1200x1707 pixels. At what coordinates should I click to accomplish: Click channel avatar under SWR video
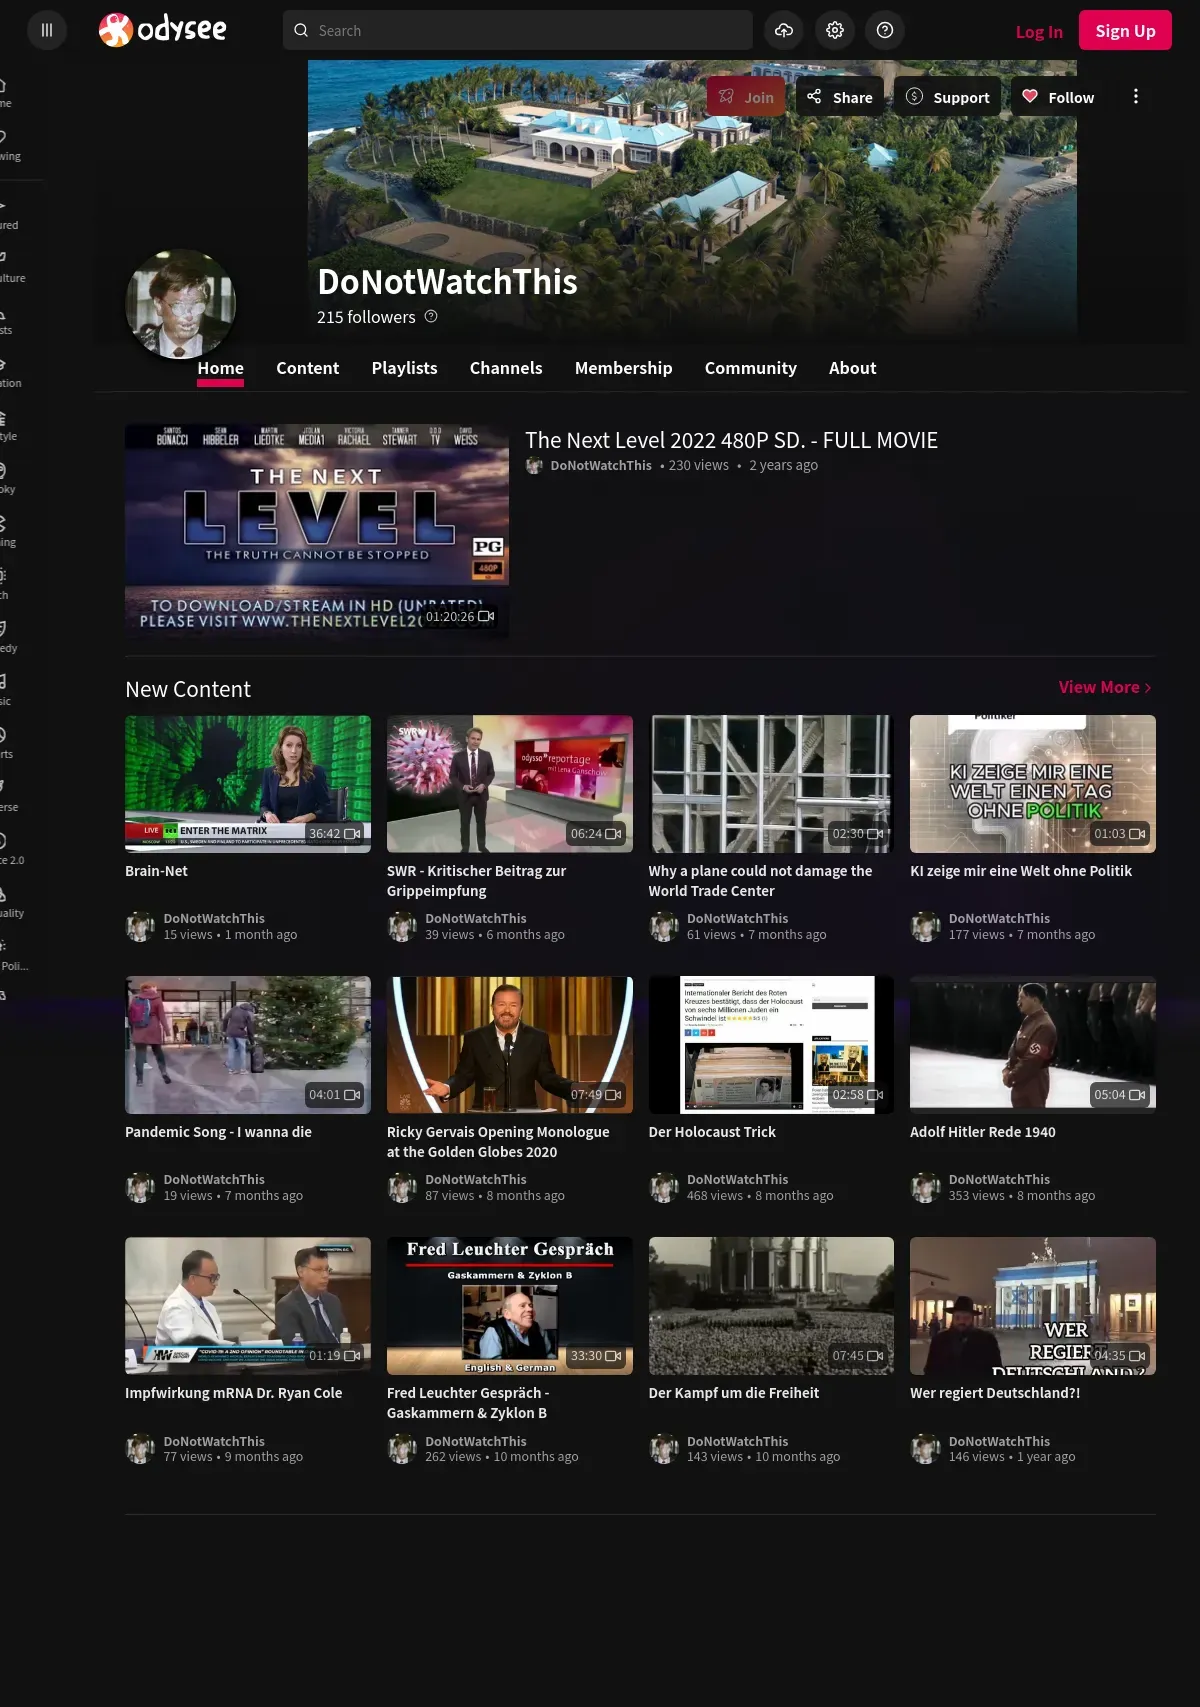pos(402,927)
